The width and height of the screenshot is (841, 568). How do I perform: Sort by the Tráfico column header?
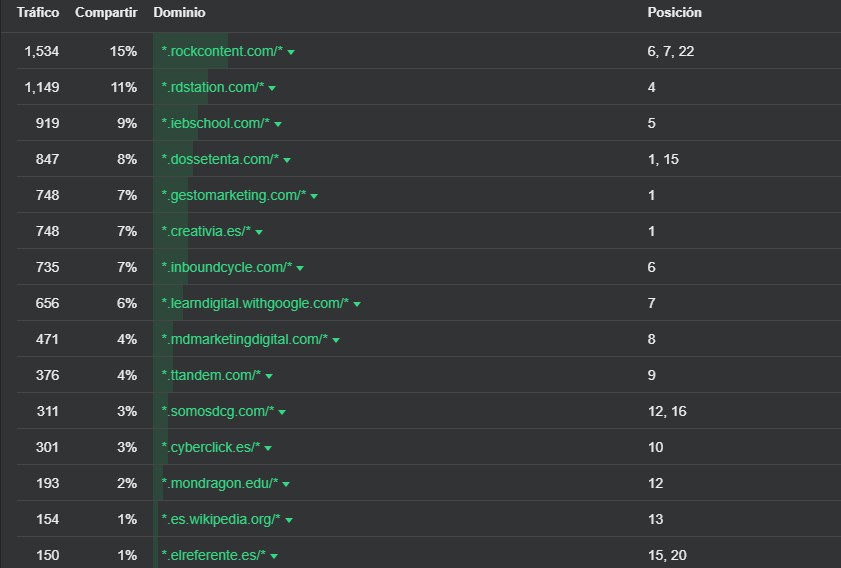(x=38, y=13)
